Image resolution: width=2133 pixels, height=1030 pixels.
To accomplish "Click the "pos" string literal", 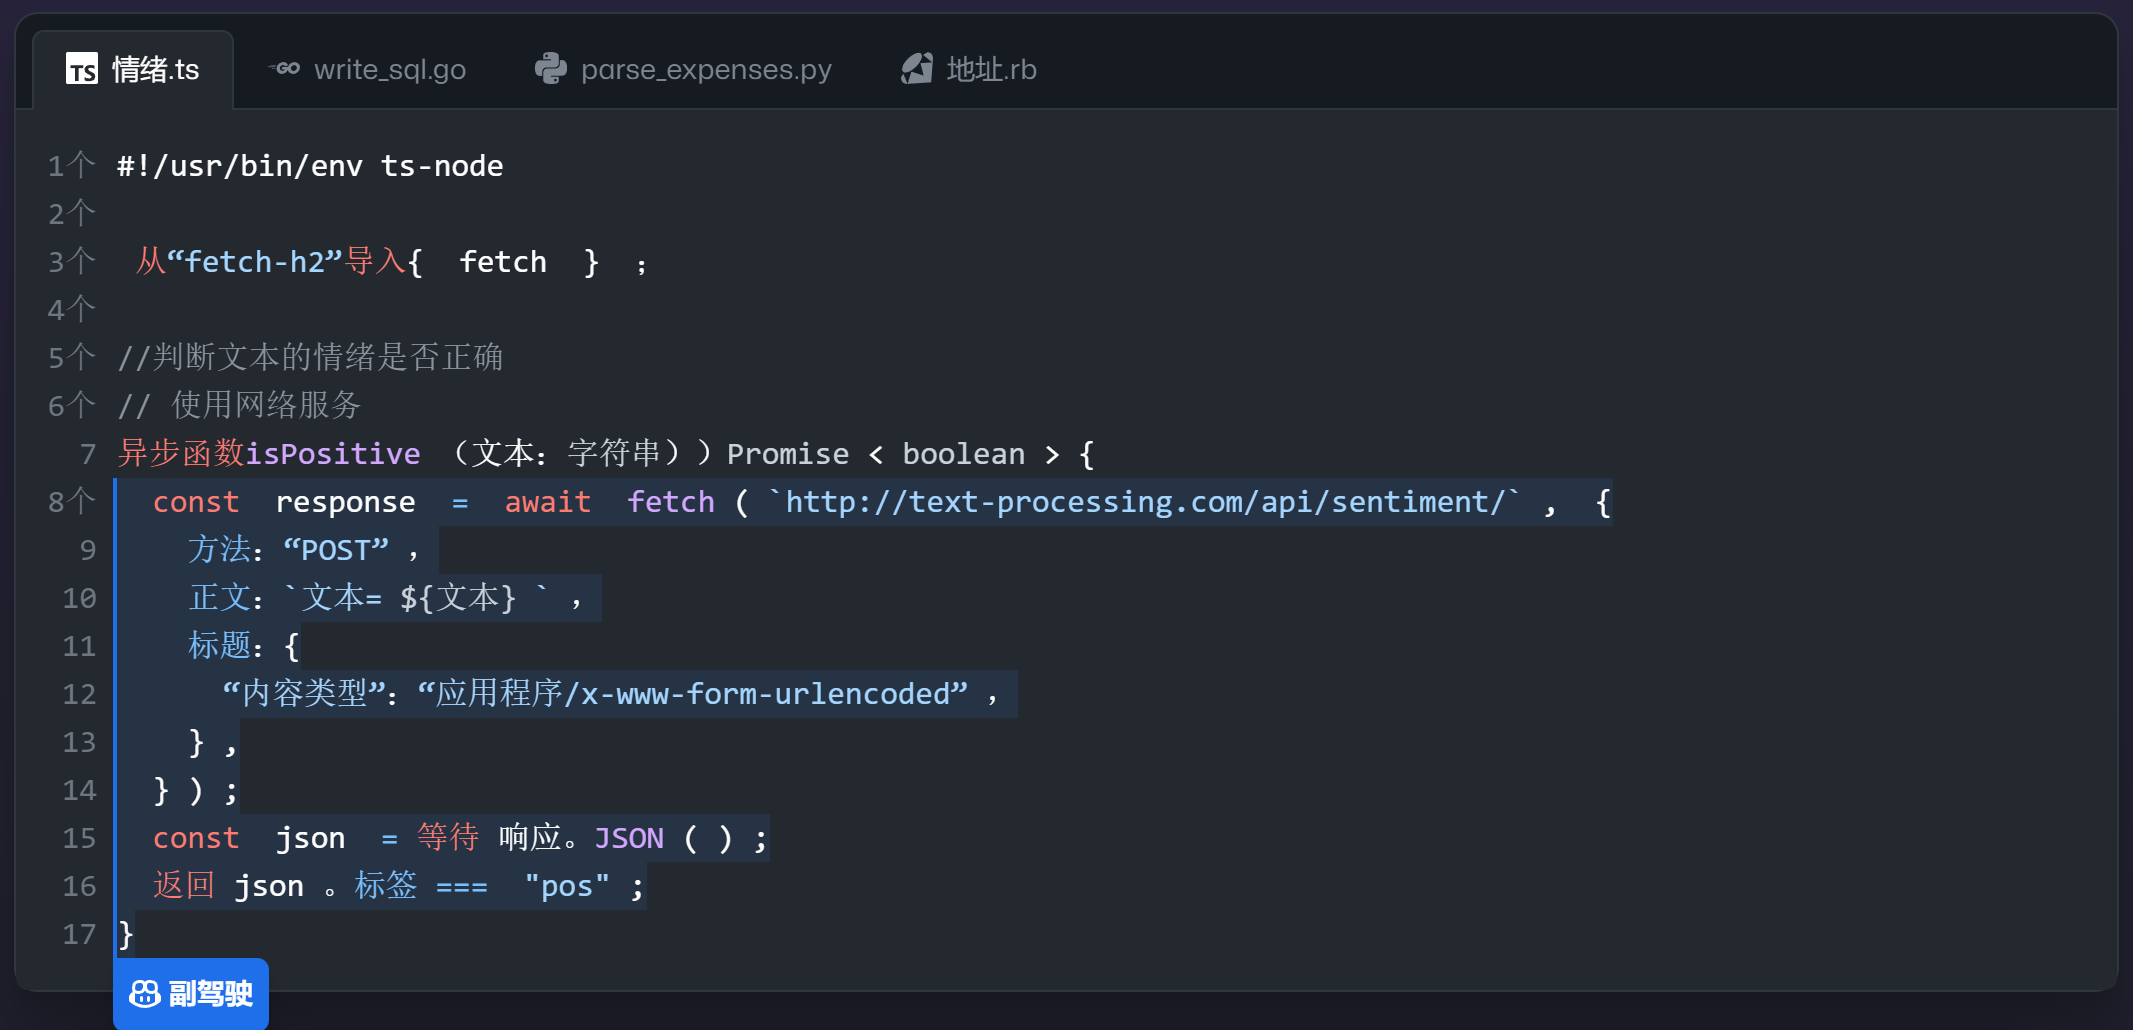I will [566, 886].
